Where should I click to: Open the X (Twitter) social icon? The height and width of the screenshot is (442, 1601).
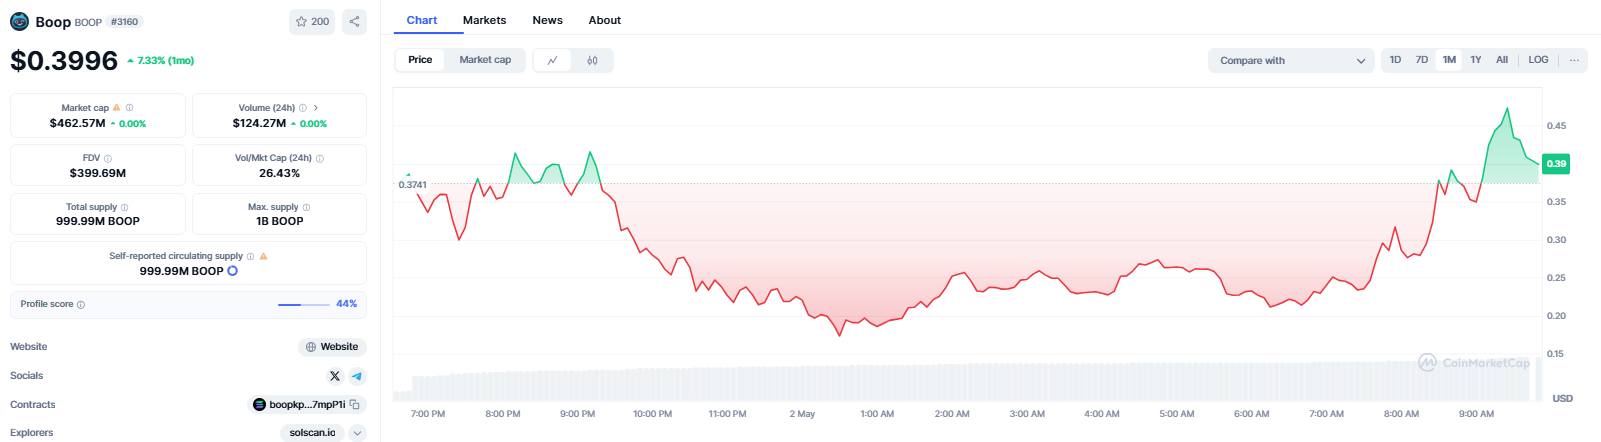pos(335,376)
